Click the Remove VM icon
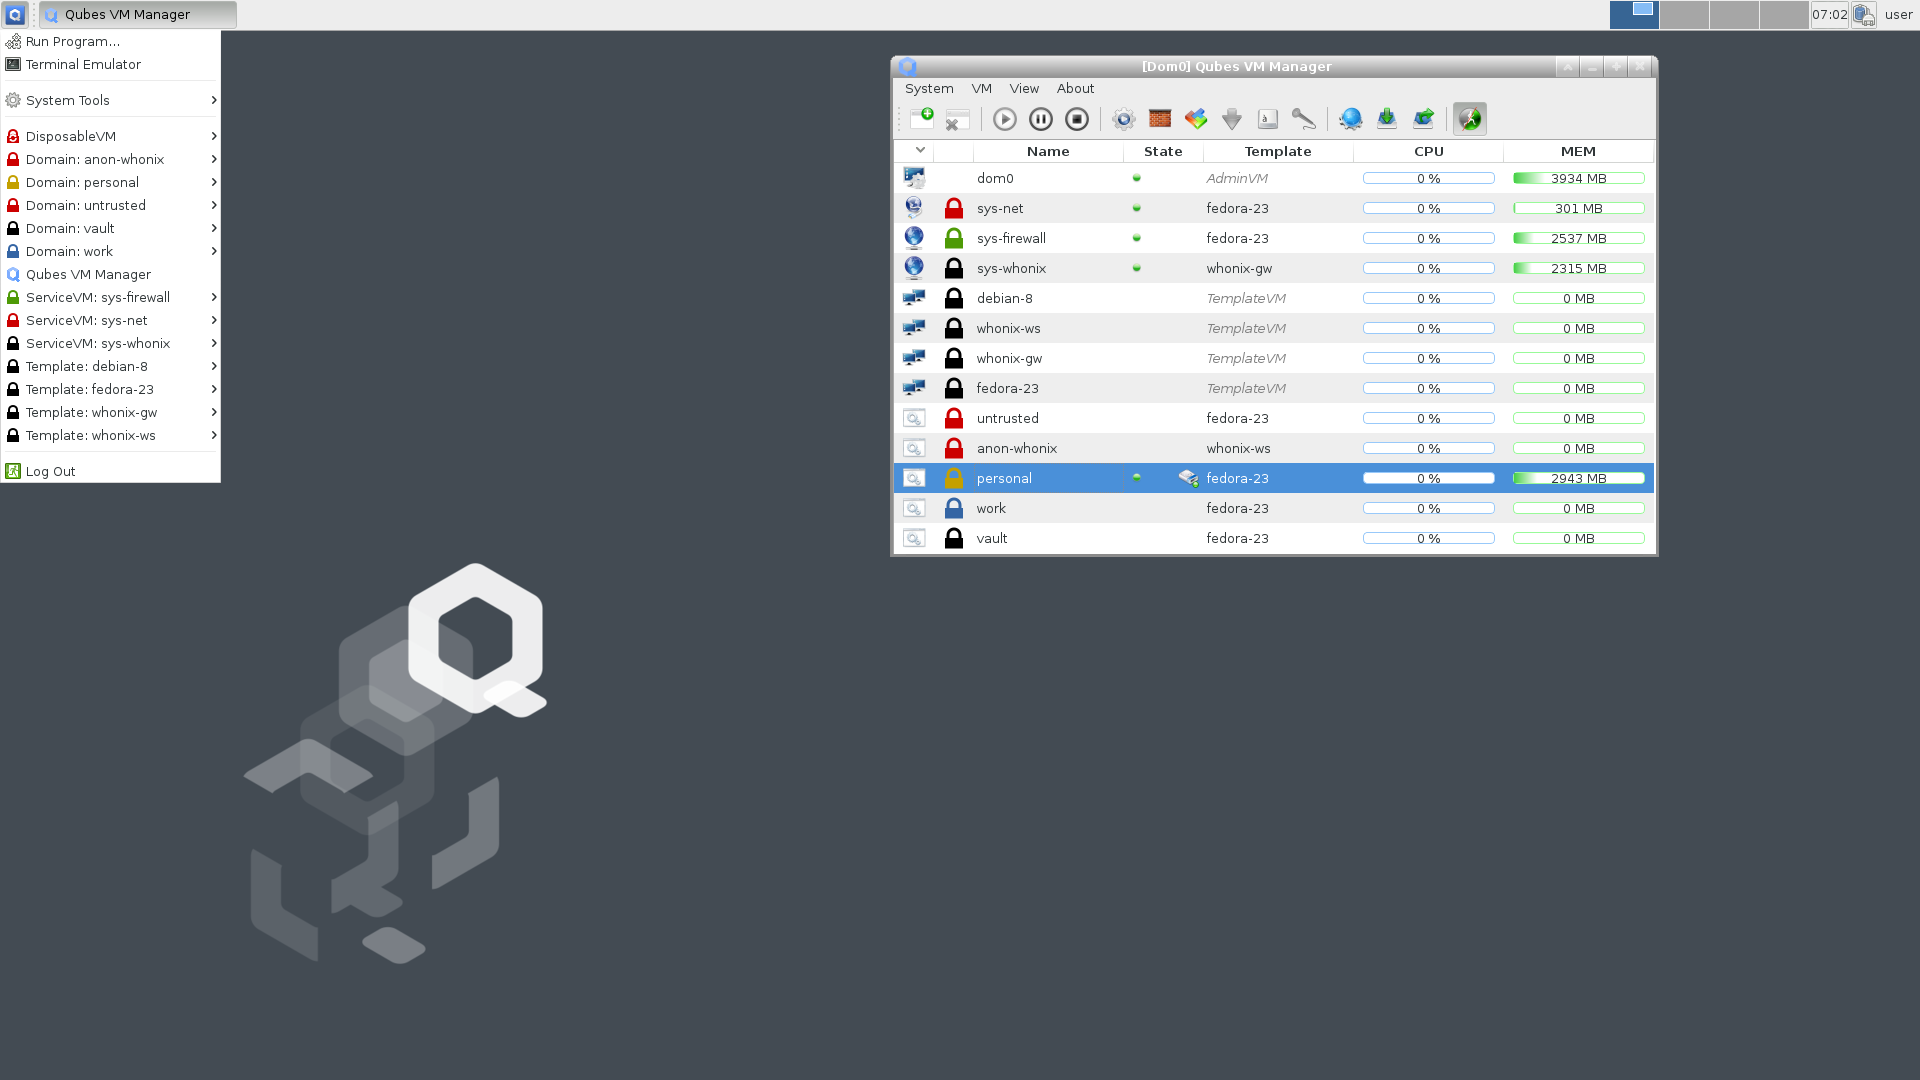The height and width of the screenshot is (1080, 1920). coord(957,119)
